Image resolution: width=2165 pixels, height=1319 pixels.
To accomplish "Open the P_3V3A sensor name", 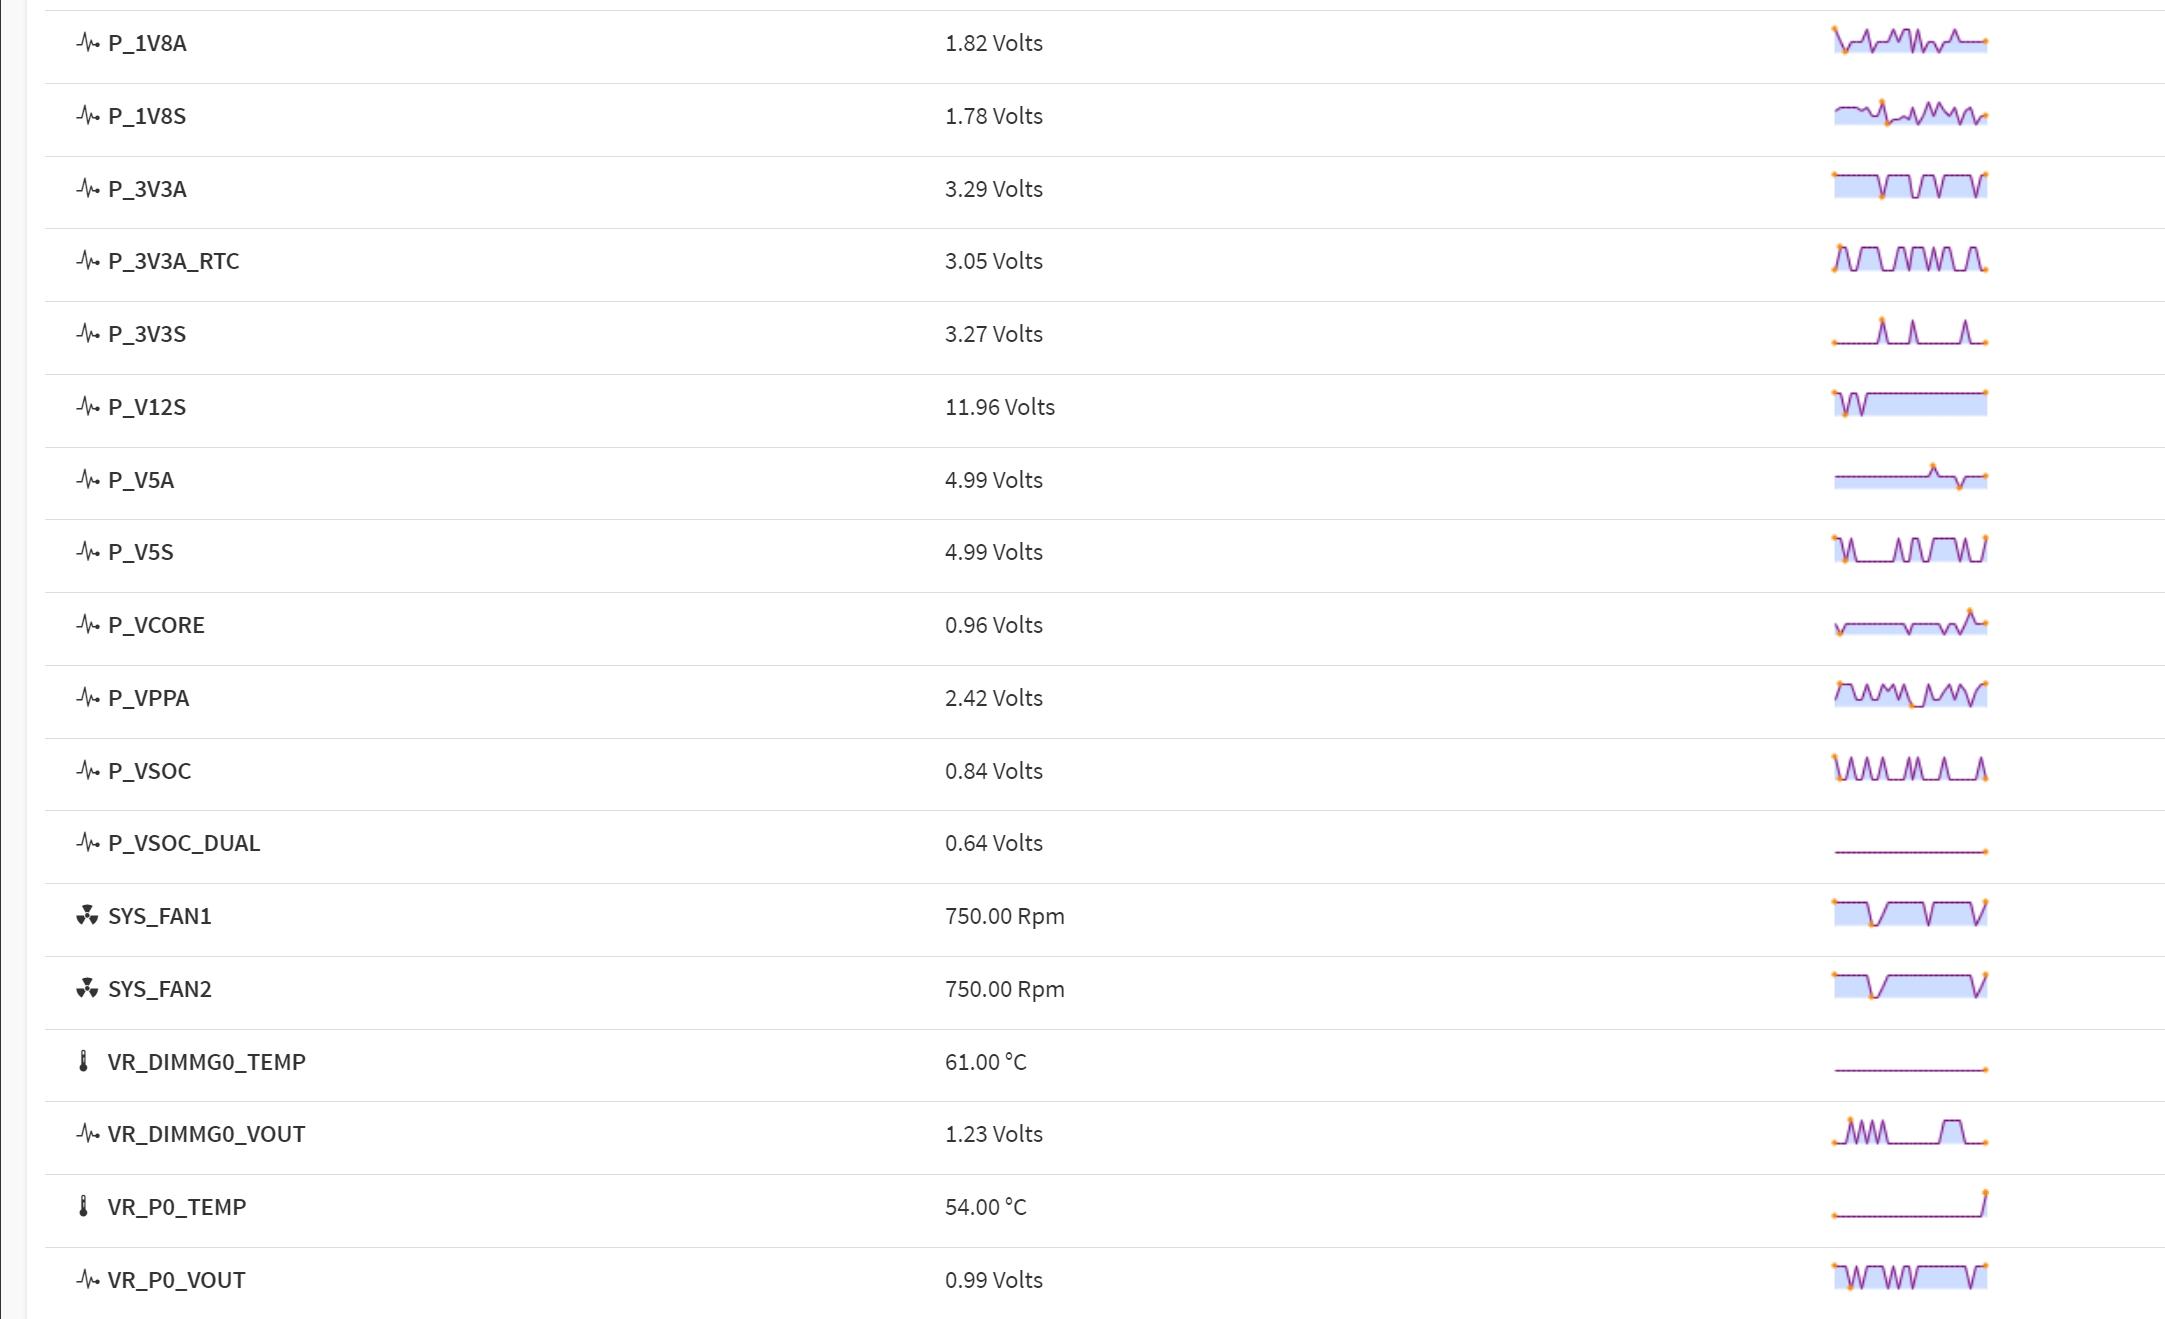I will pos(147,189).
